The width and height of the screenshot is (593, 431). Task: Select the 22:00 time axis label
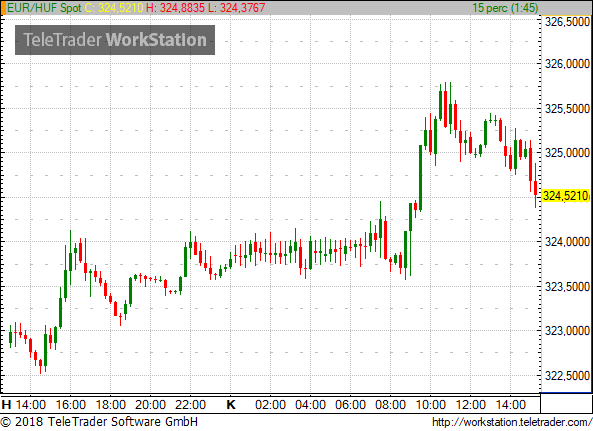[190, 405]
